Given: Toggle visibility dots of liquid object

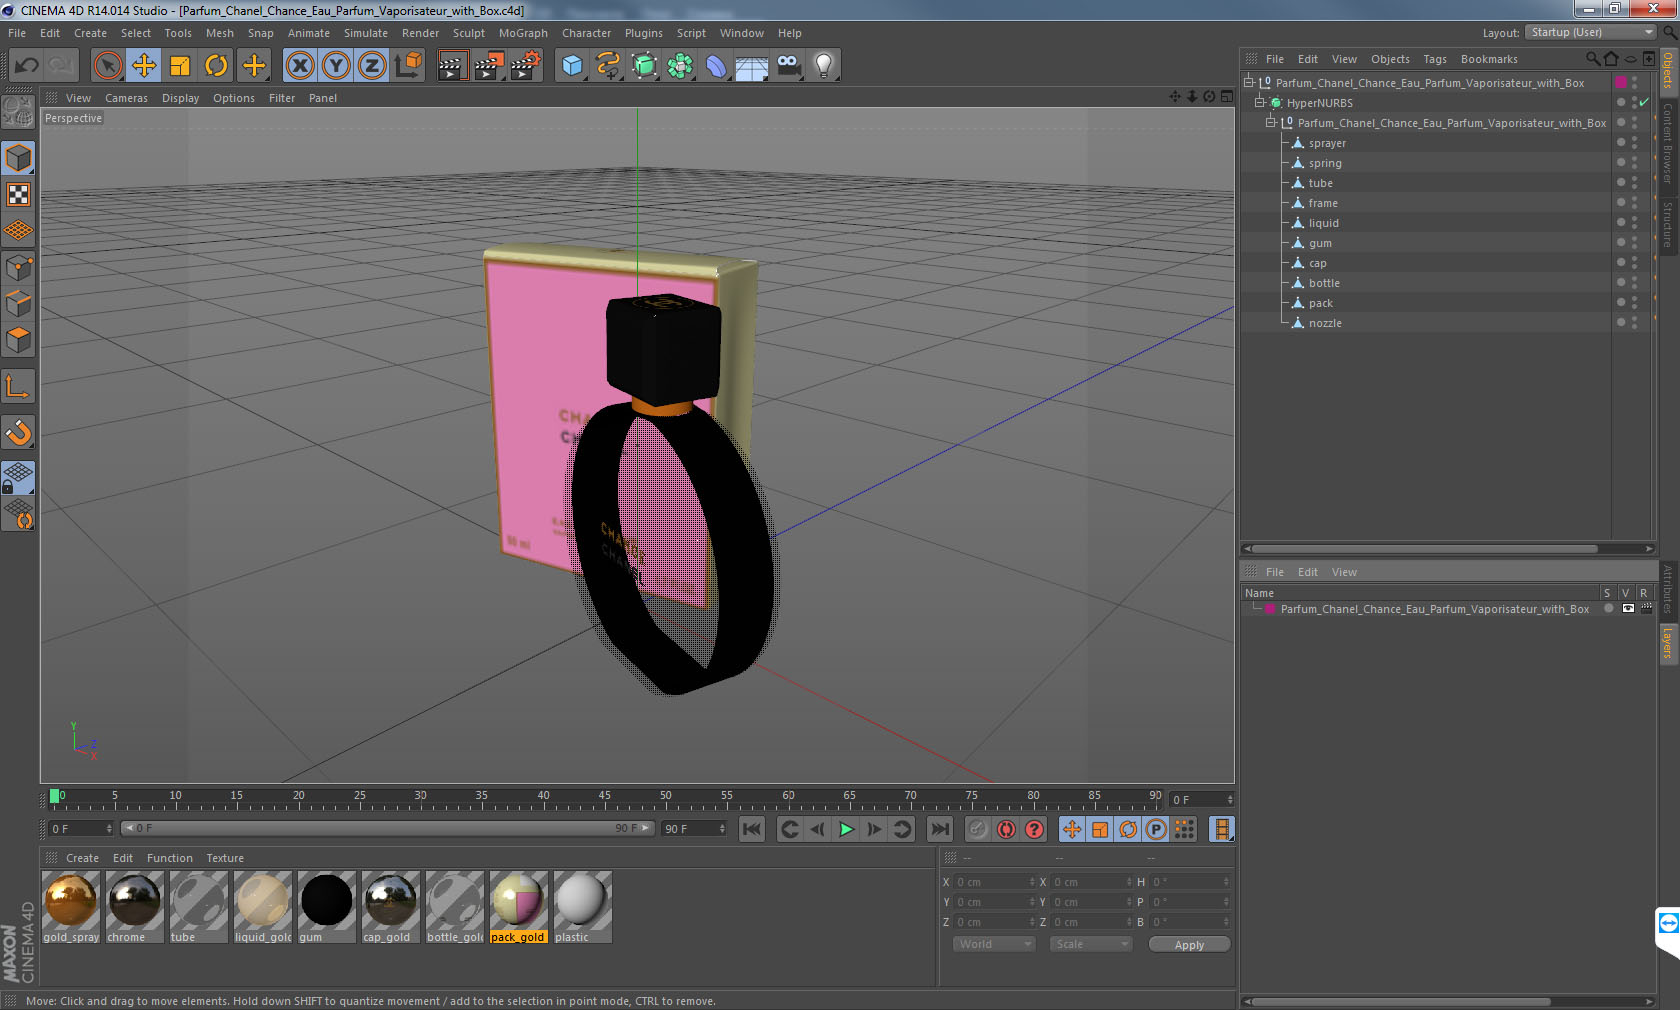Looking at the screenshot, I should click(x=1634, y=223).
